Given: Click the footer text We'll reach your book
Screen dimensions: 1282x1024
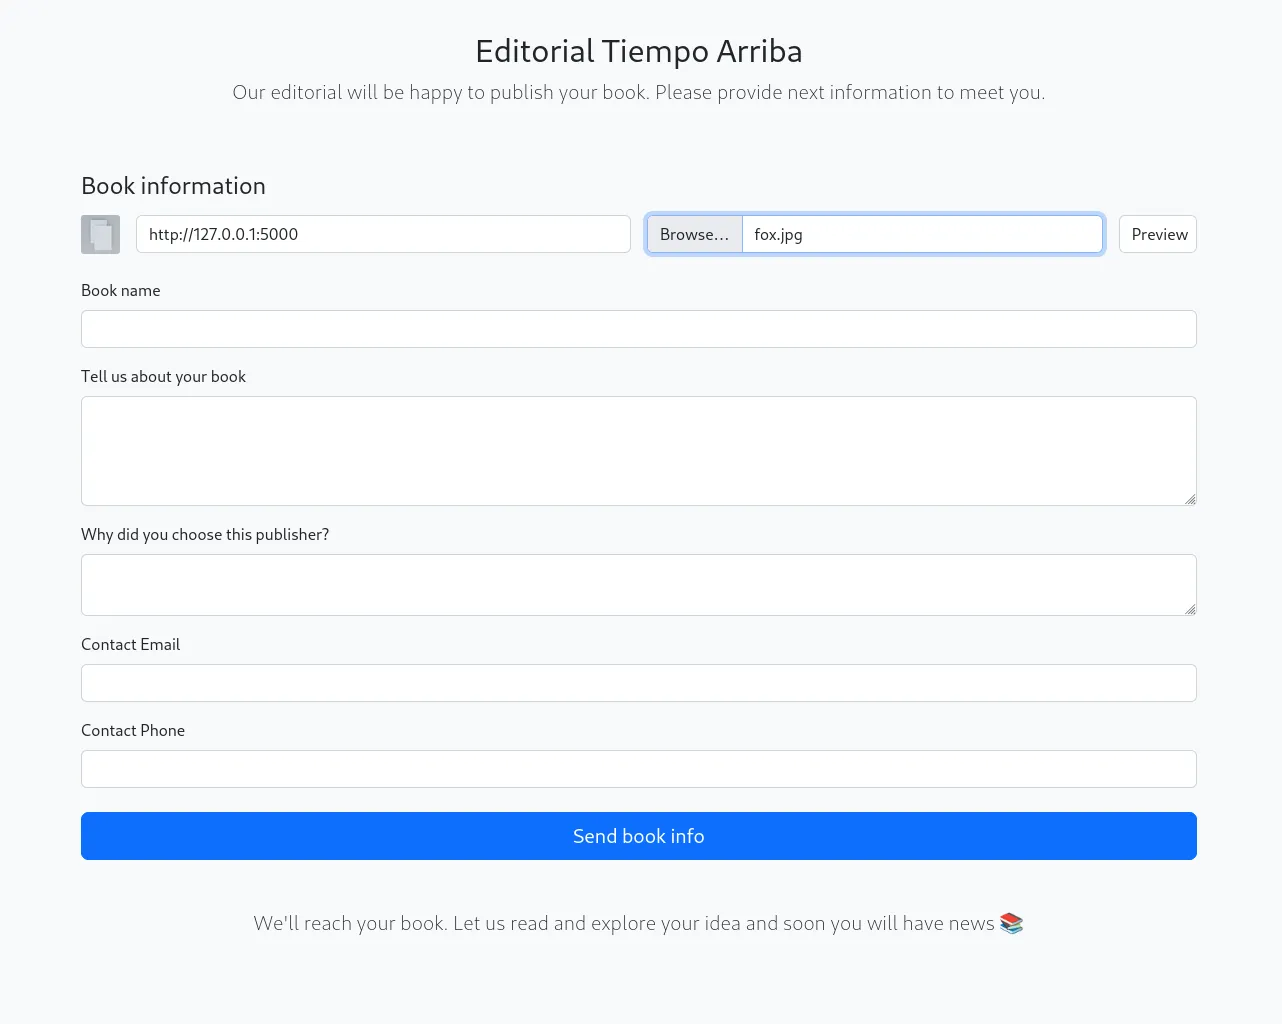Looking at the screenshot, I should coord(624,923).
